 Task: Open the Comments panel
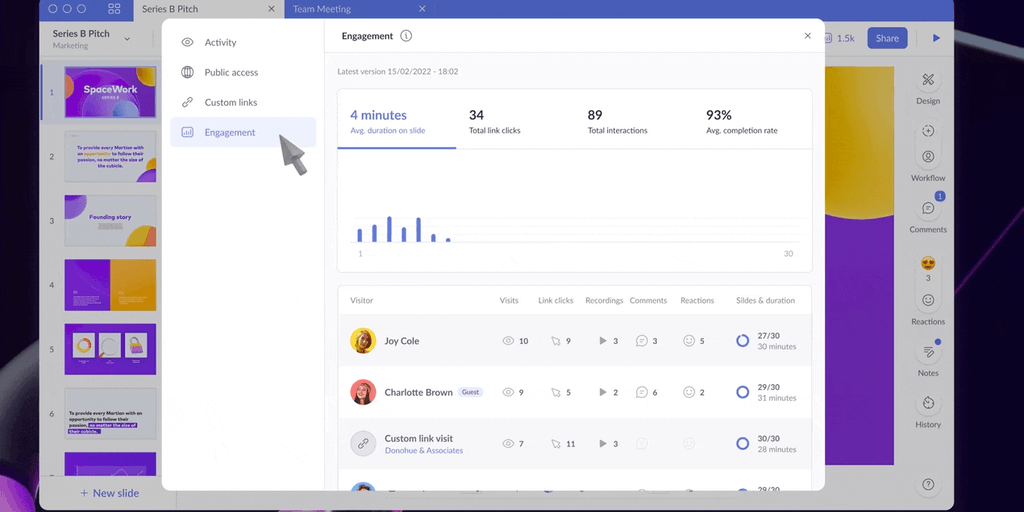tap(928, 209)
